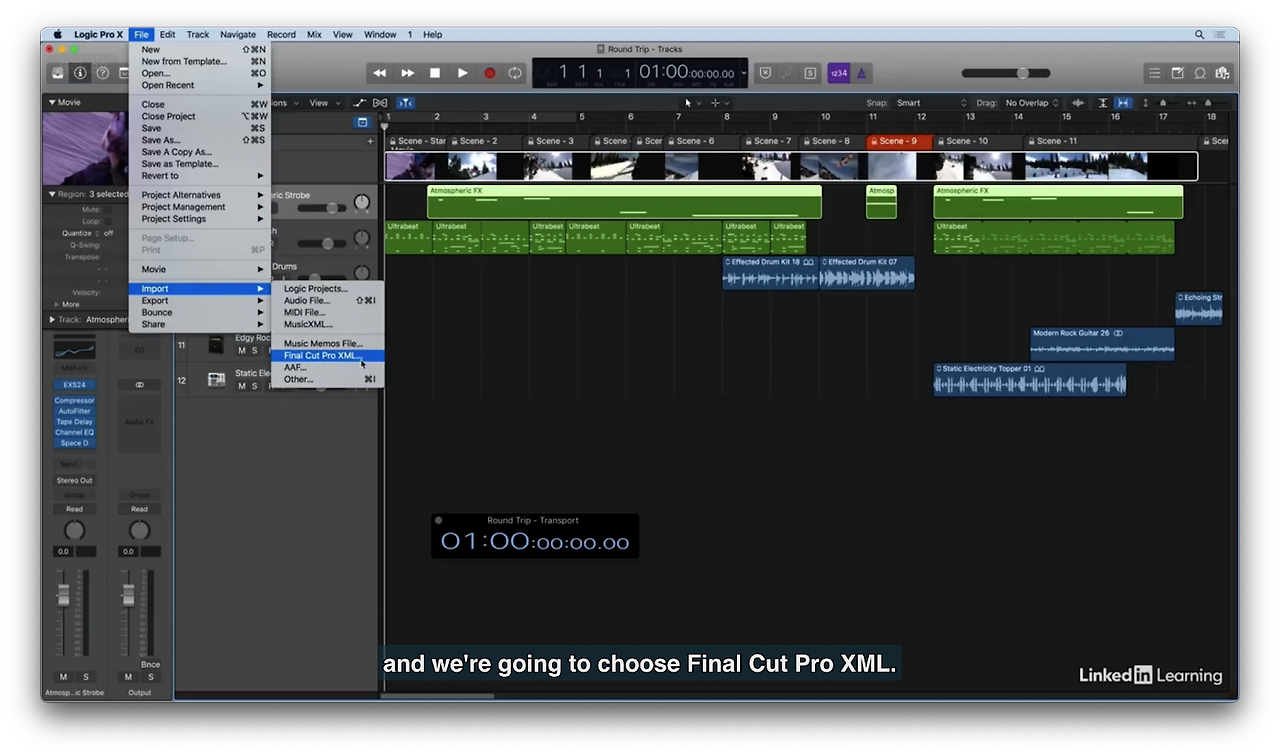Collapse the Region inspector section
The image size is (1280, 756).
[52, 194]
